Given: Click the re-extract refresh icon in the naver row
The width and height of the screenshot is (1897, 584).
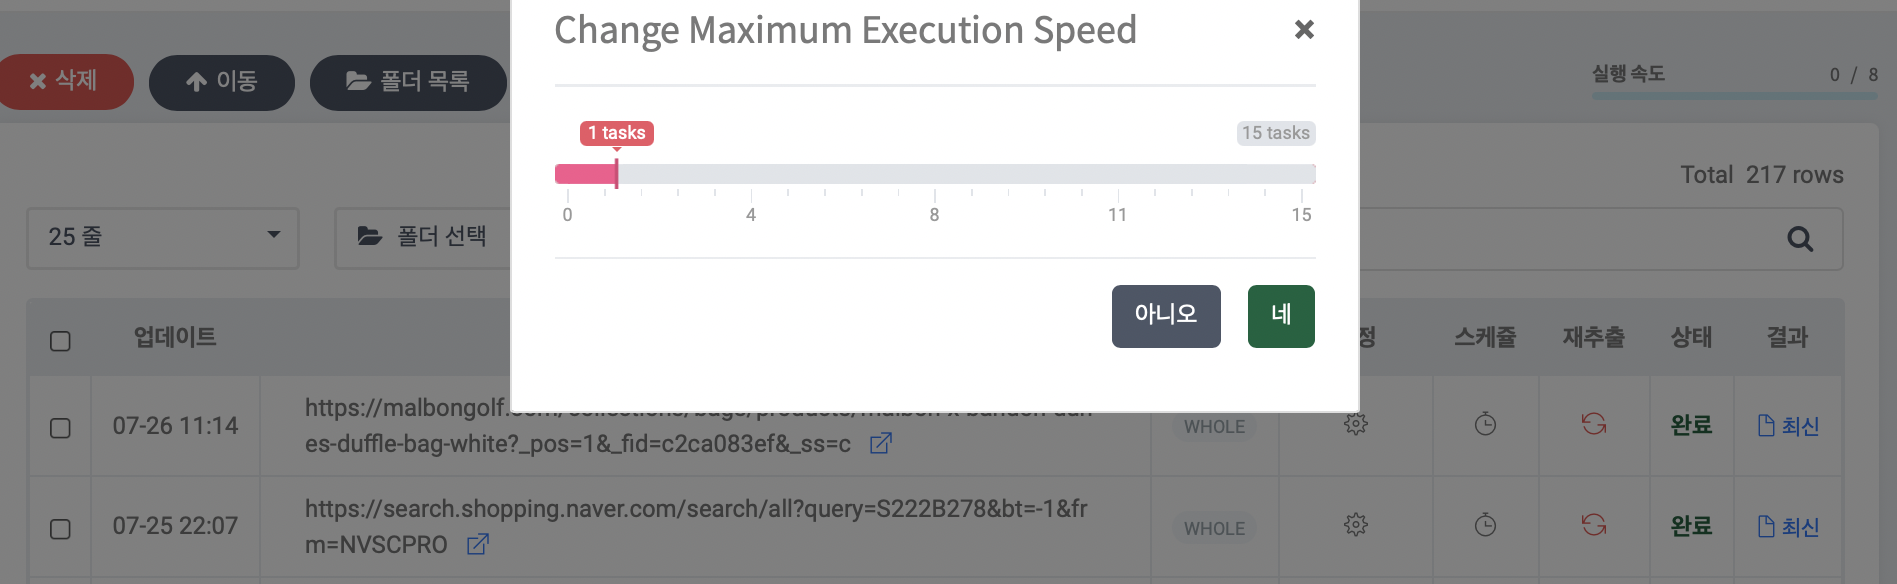Looking at the screenshot, I should [1593, 525].
